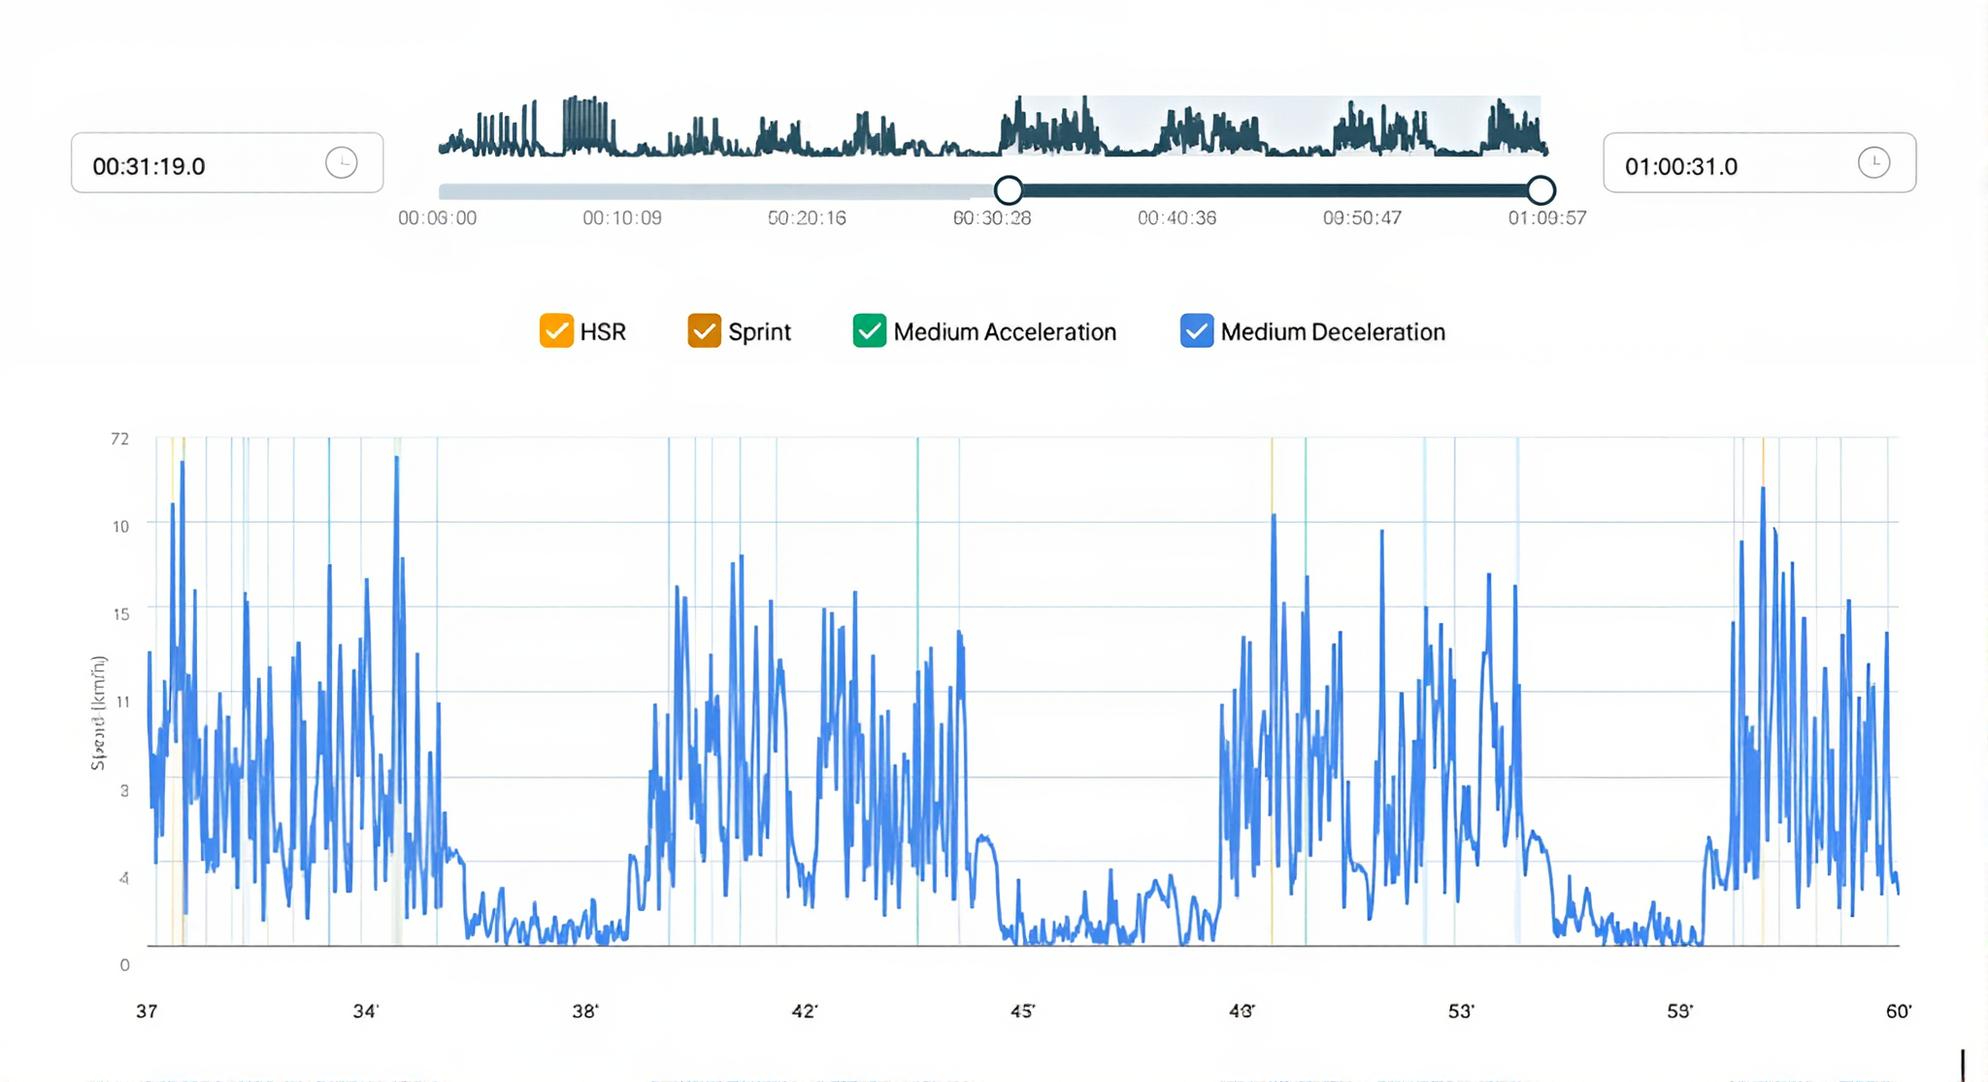Click the left handle of the time range slider
1988x1082 pixels.
click(1008, 190)
